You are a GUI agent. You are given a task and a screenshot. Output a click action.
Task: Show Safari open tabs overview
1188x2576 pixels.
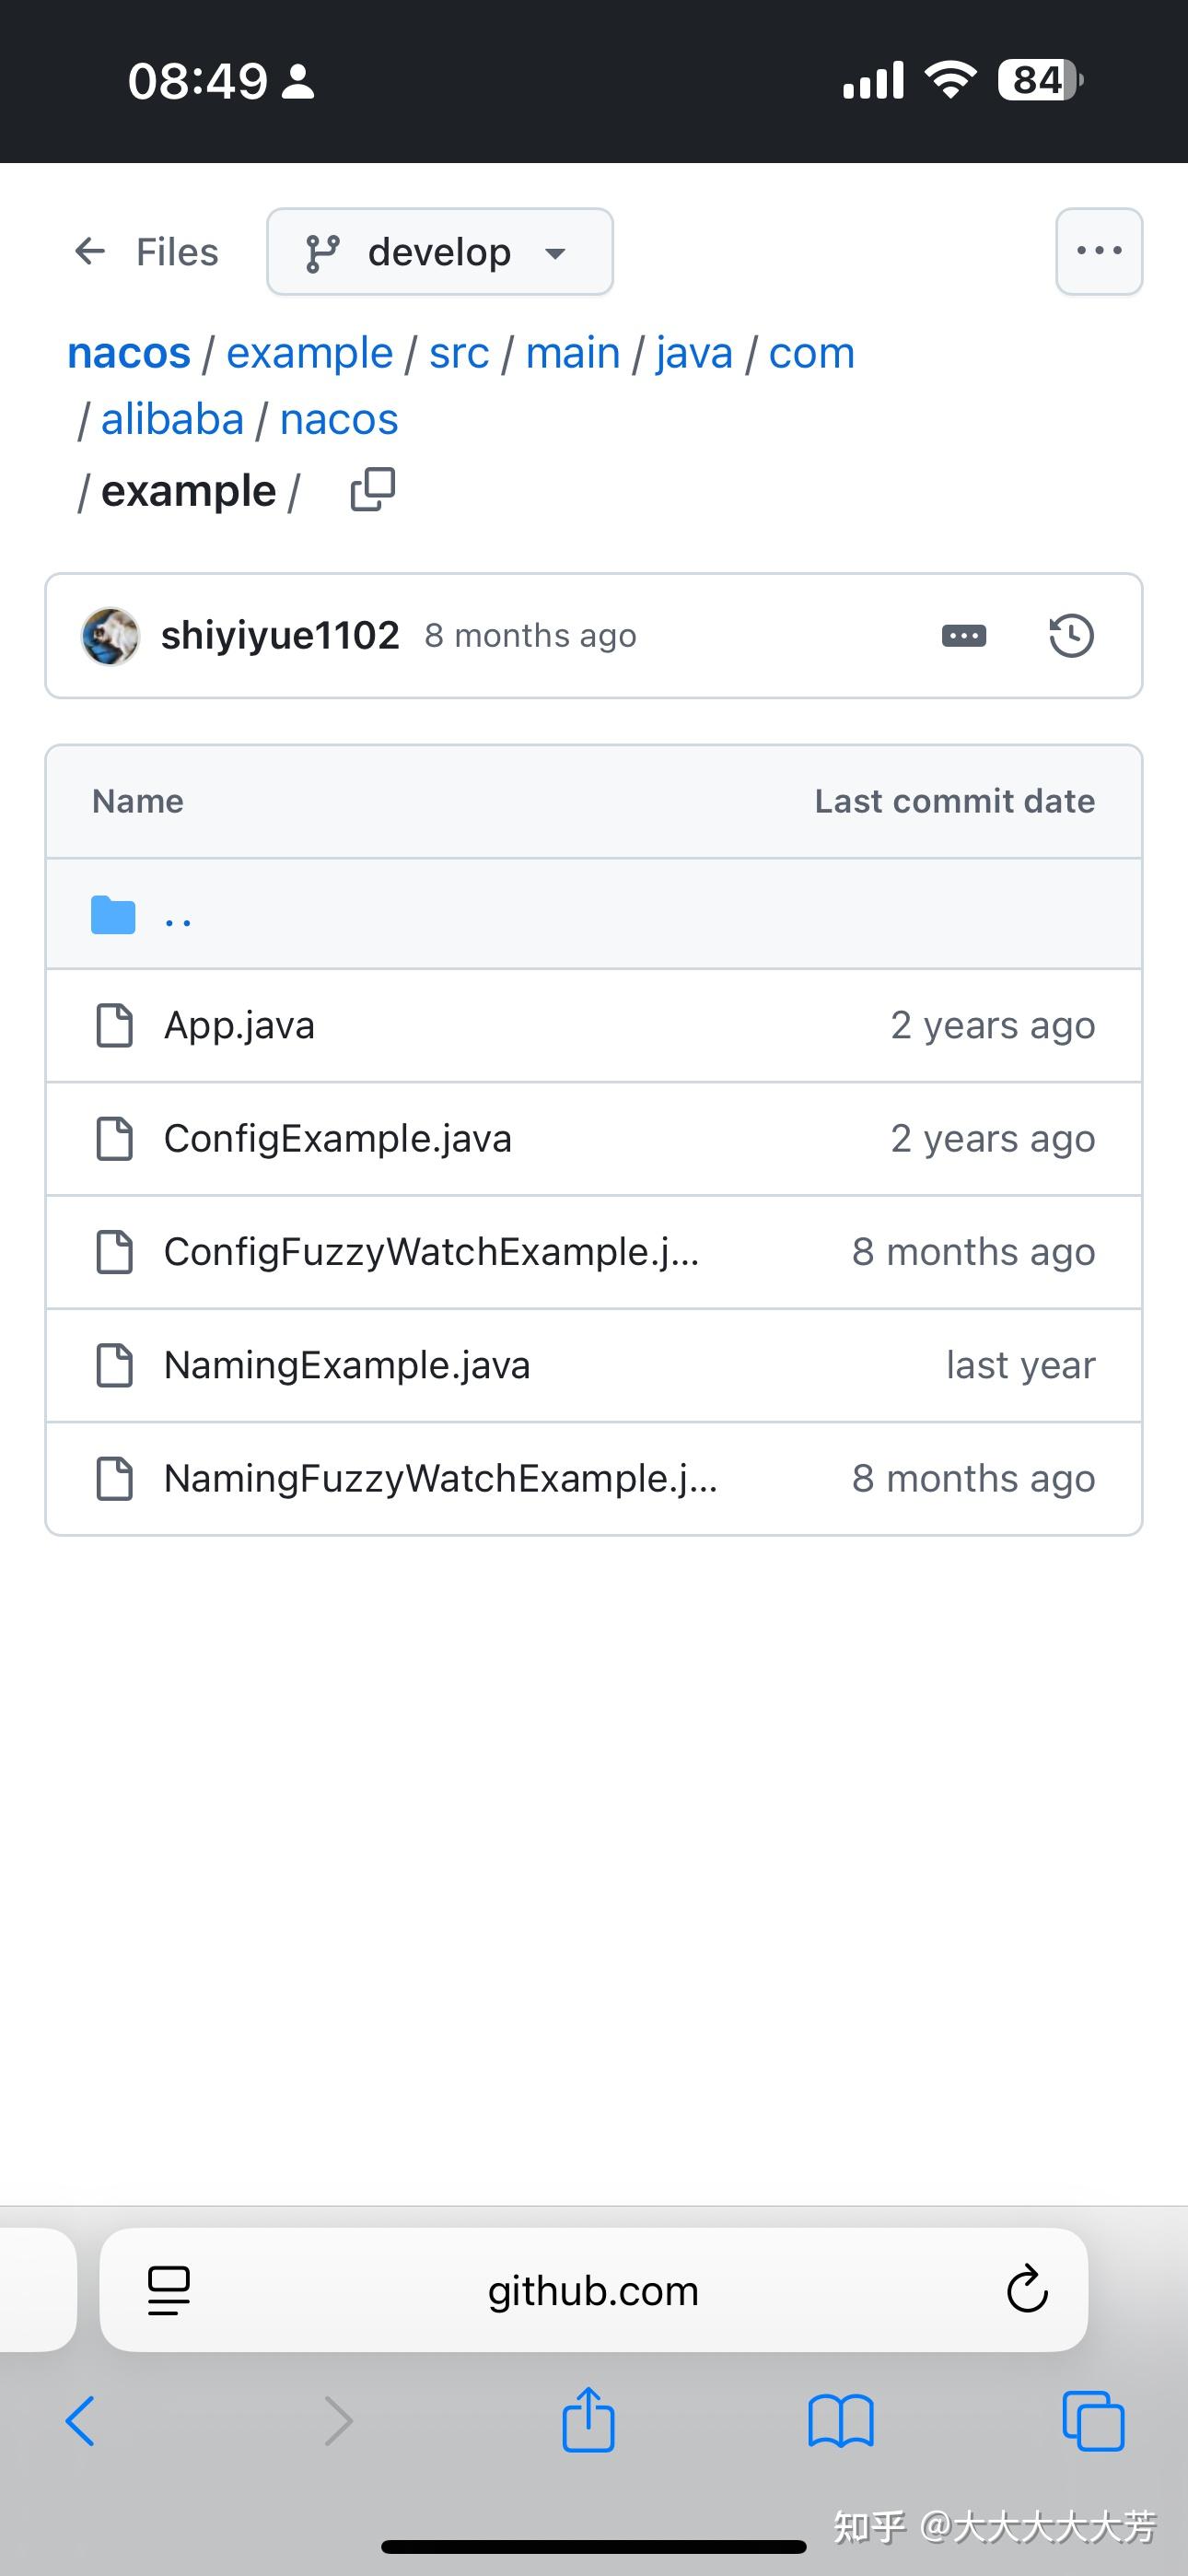click(1093, 2421)
